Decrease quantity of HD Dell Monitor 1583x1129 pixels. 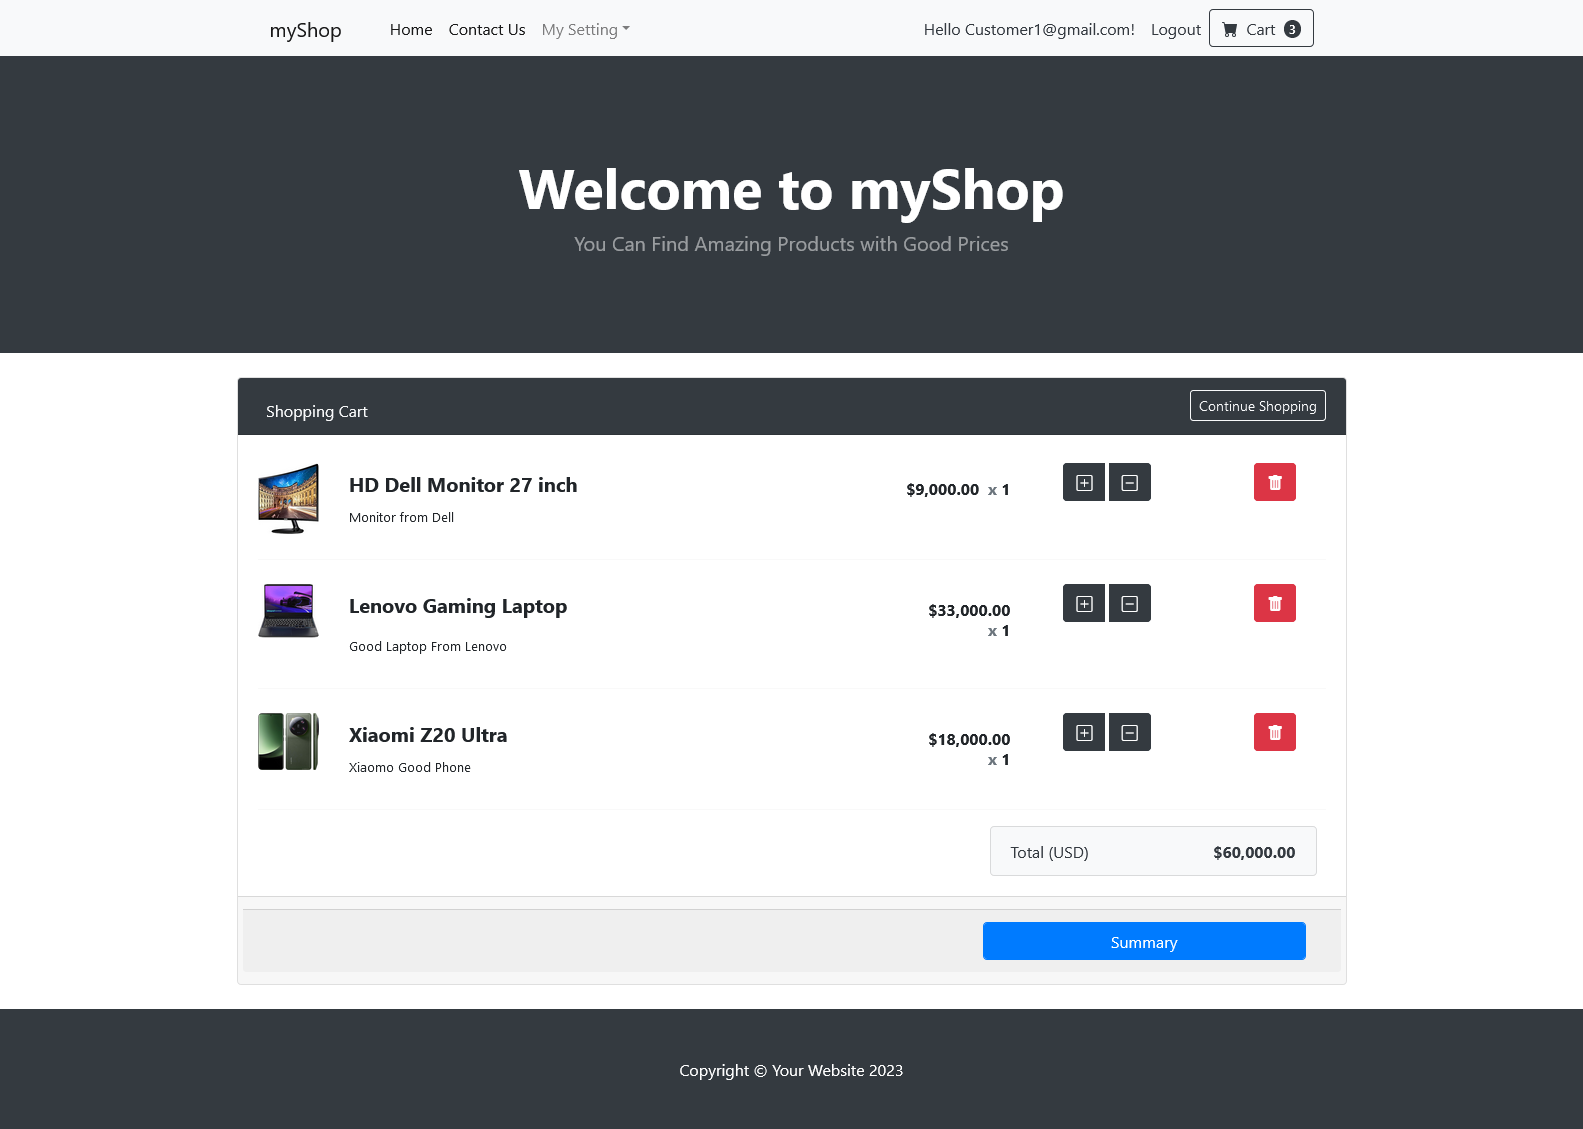point(1129,483)
